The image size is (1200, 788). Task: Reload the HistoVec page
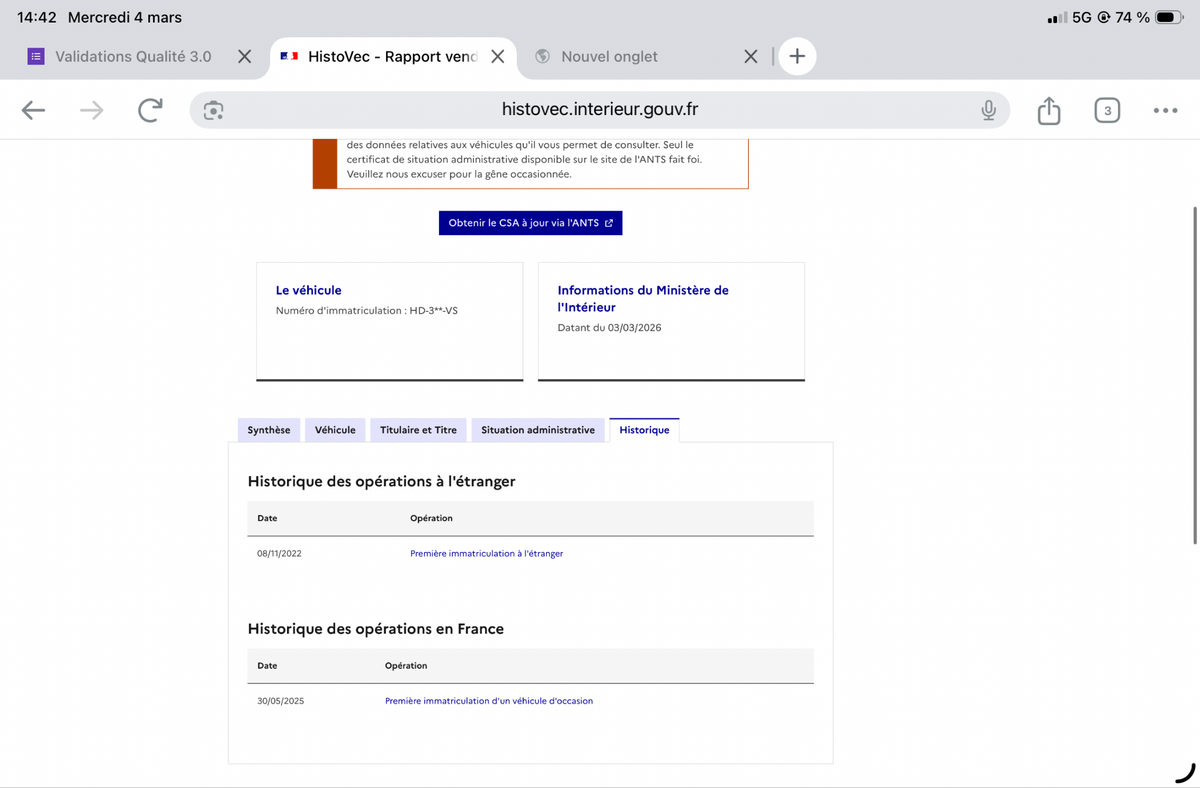pyautogui.click(x=149, y=110)
